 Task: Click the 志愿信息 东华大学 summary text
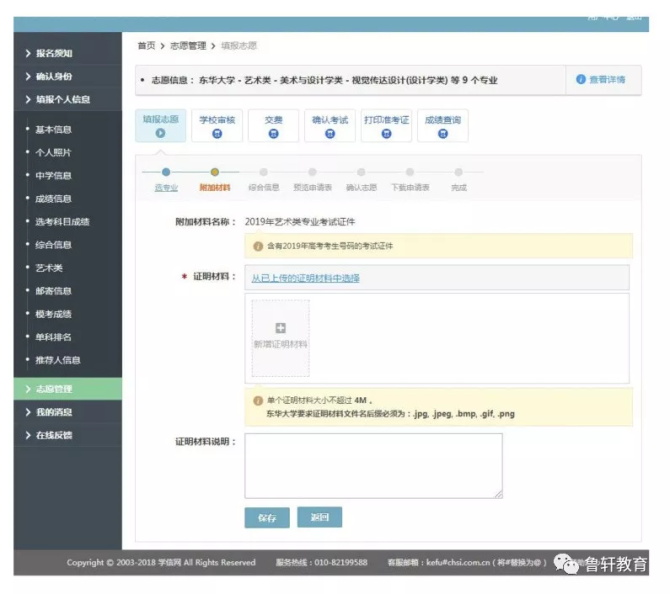point(324,80)
